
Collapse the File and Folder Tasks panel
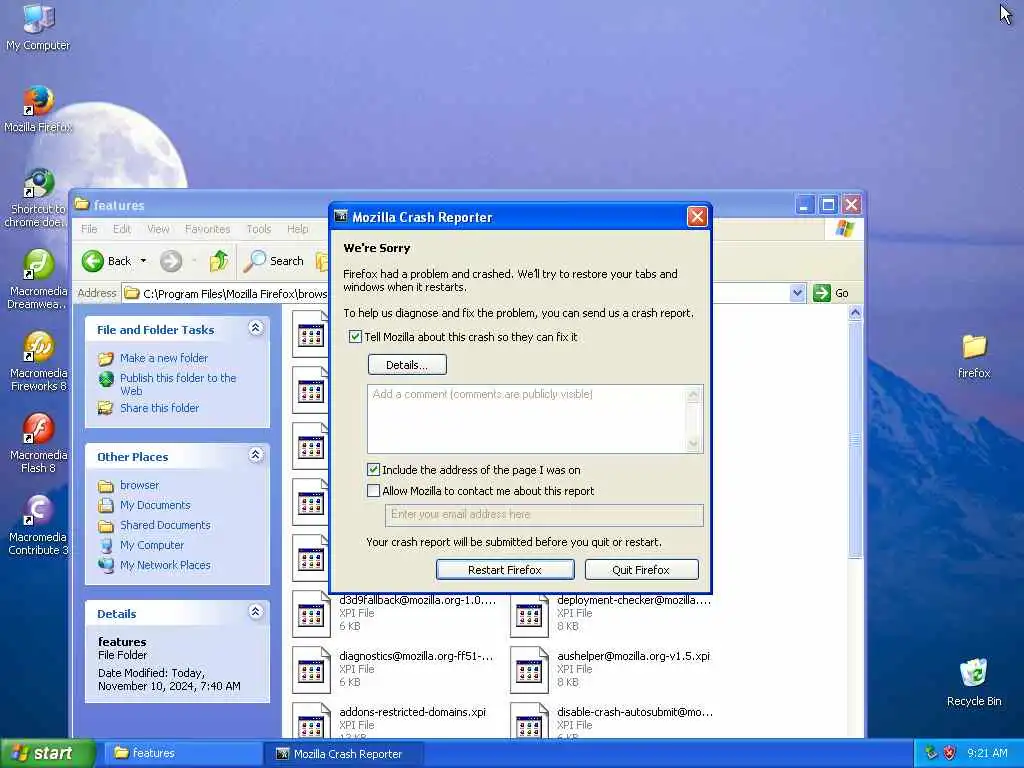(x=256, y=328)
